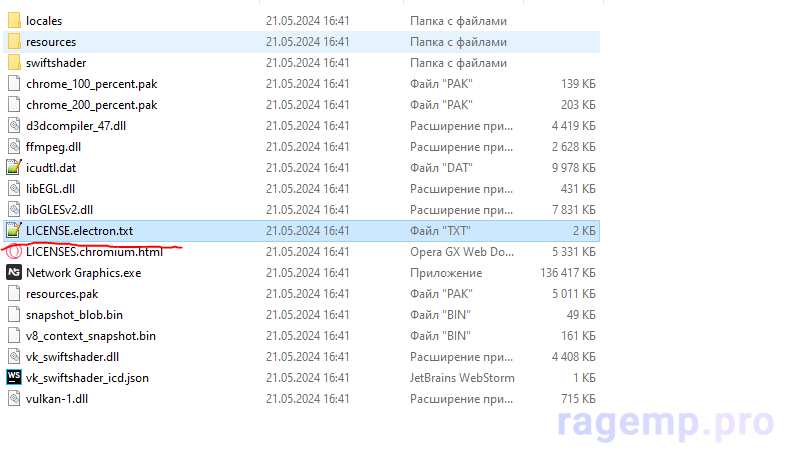
Task: Click the ffmpeg.dll file name
Action: (x=54, y=146)
